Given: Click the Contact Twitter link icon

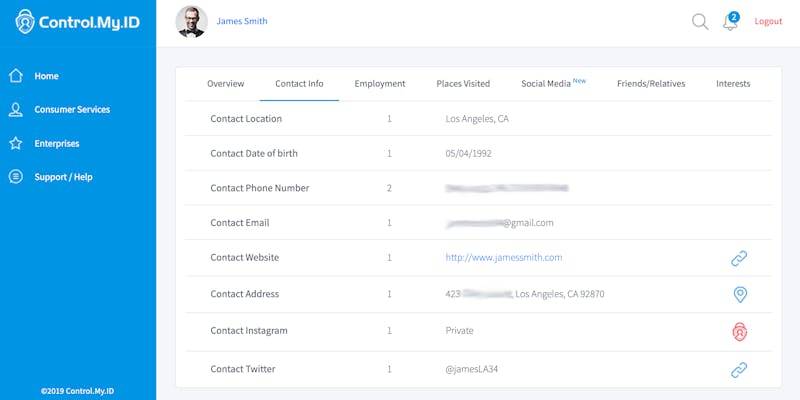Looking at the screenshot, I should click(739, 370).
